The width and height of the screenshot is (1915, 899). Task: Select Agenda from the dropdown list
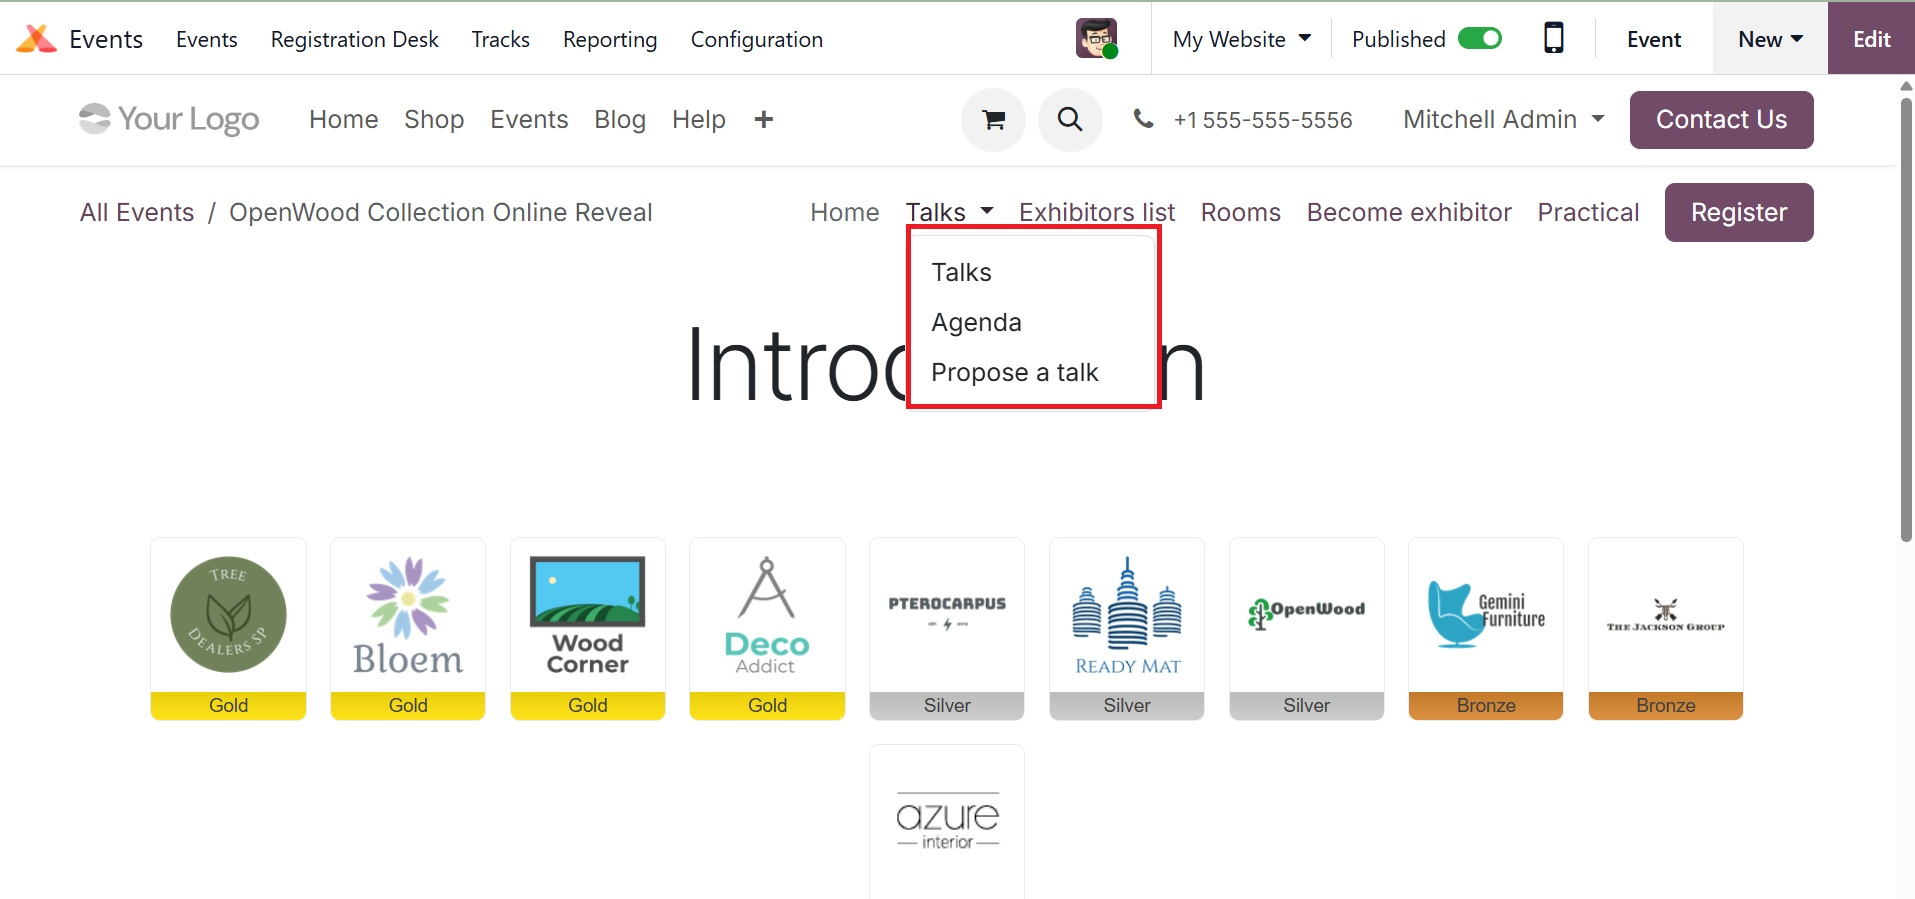(976, 322)
